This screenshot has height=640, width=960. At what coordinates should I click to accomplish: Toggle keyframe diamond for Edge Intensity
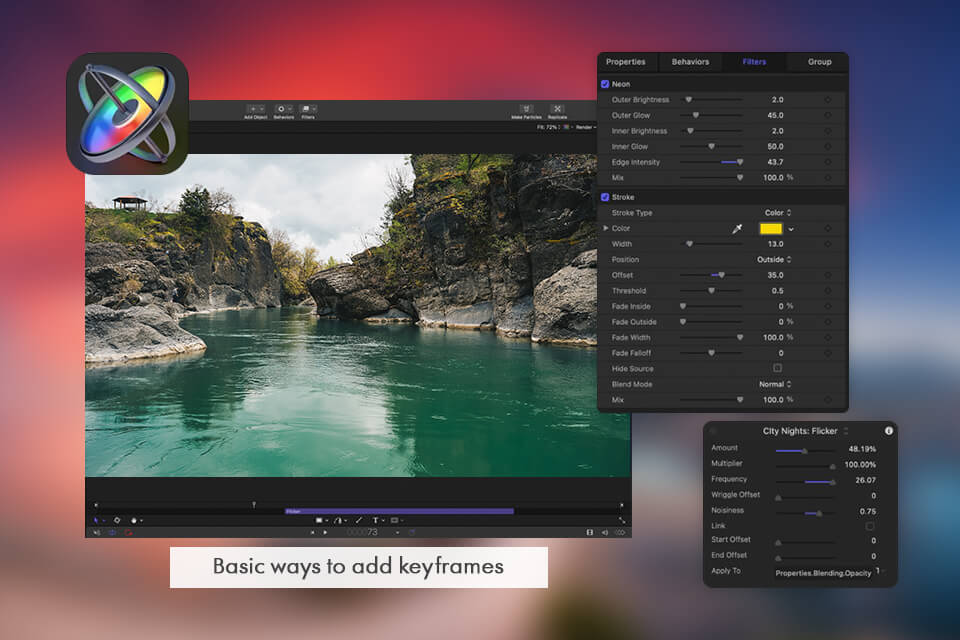[x=828, y=162]
